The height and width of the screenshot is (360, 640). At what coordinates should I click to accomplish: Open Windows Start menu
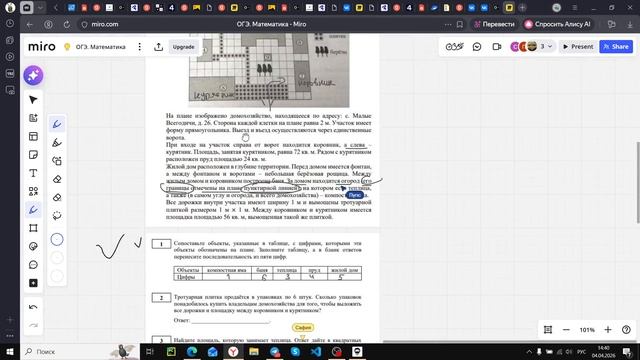tap(10, 351)
